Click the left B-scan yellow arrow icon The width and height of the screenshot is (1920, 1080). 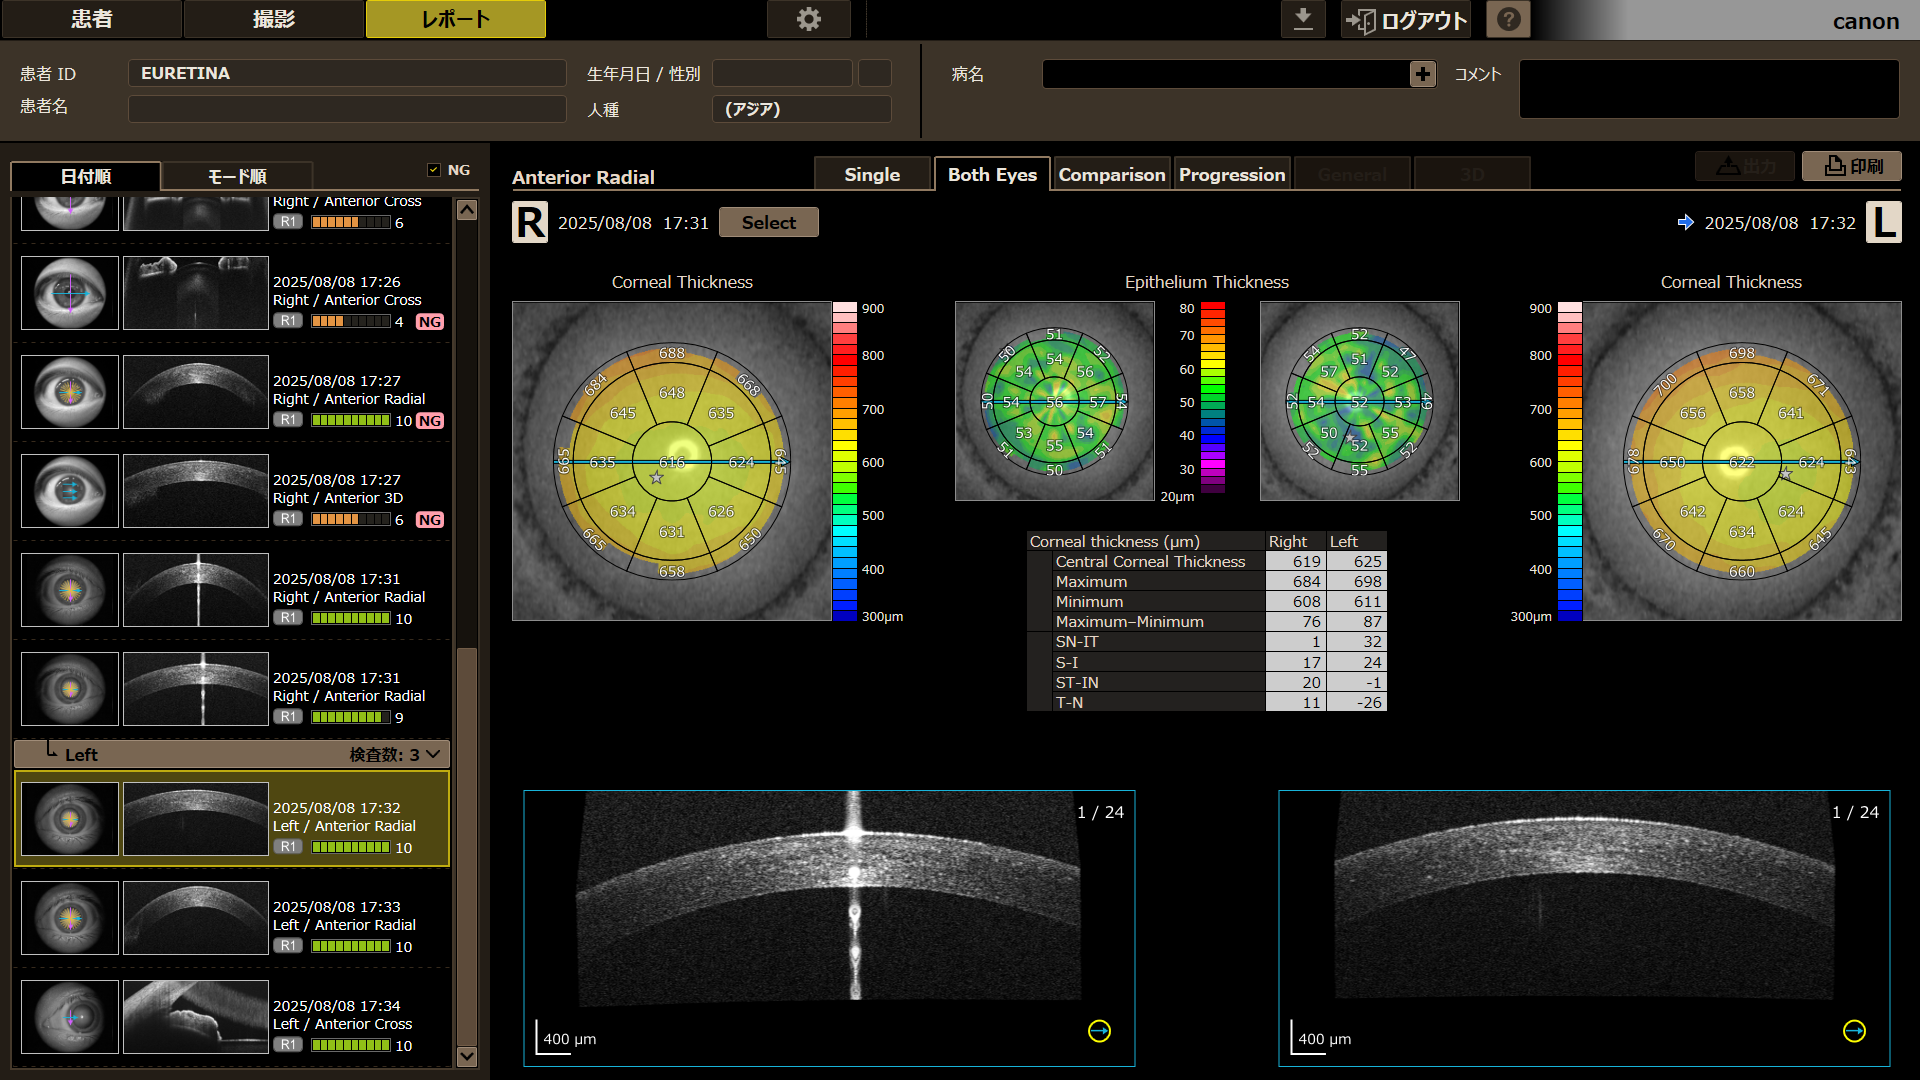(x=1099, y=1031)
